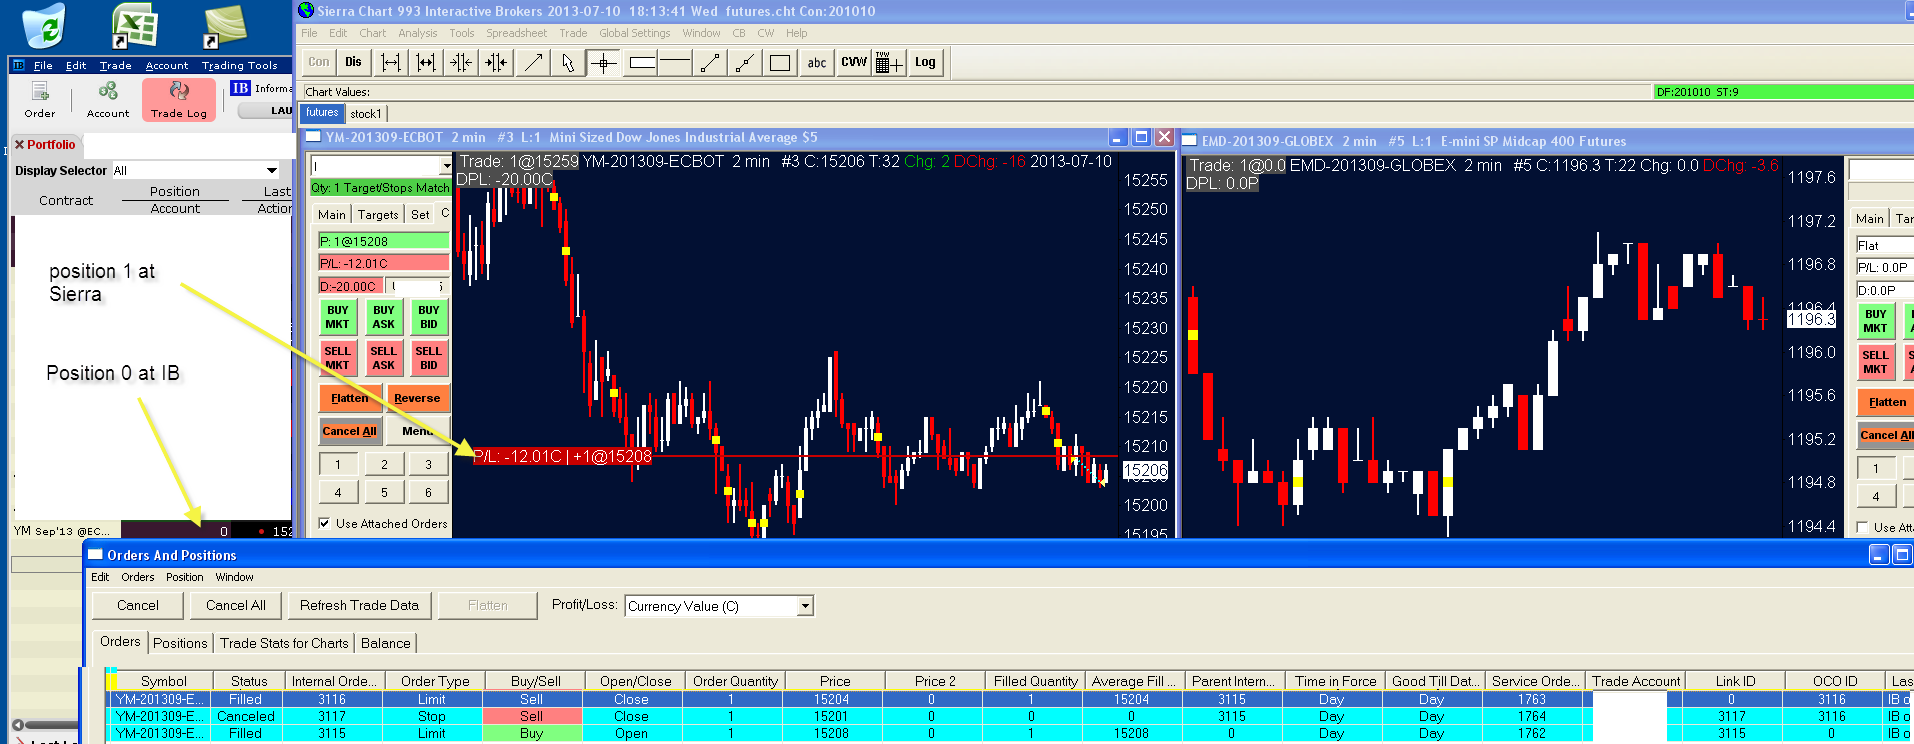Open the Trading Tools menu in TWS
Screen dimensions: 1914x744
(240, 66)
